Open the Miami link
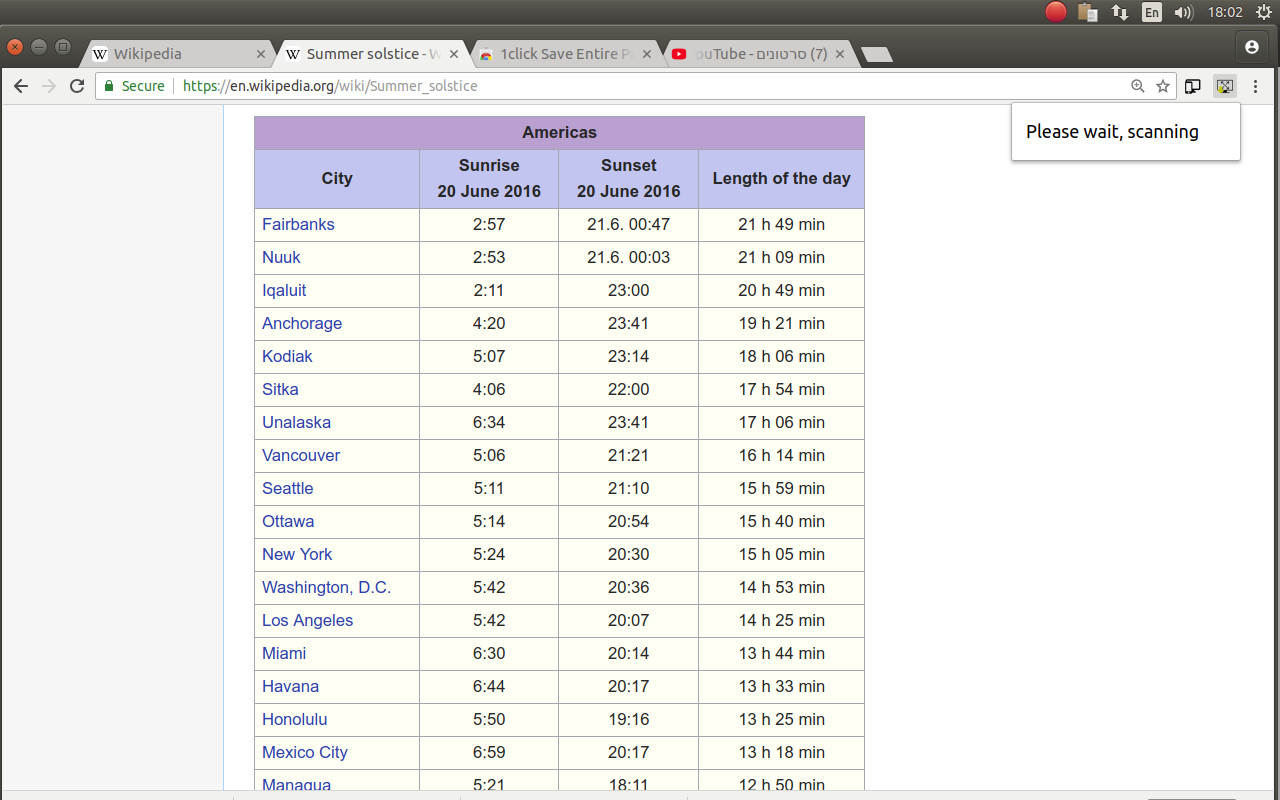 click(x=284, y=653)
